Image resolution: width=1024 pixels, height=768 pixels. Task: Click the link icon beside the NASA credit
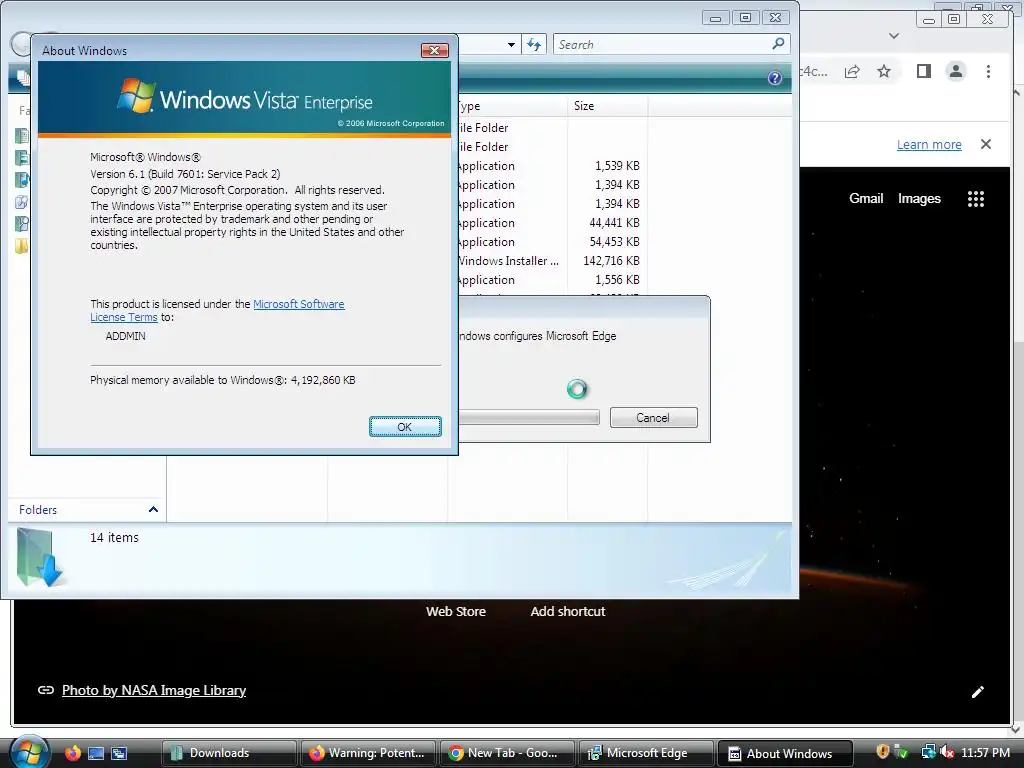coord(46,690)
